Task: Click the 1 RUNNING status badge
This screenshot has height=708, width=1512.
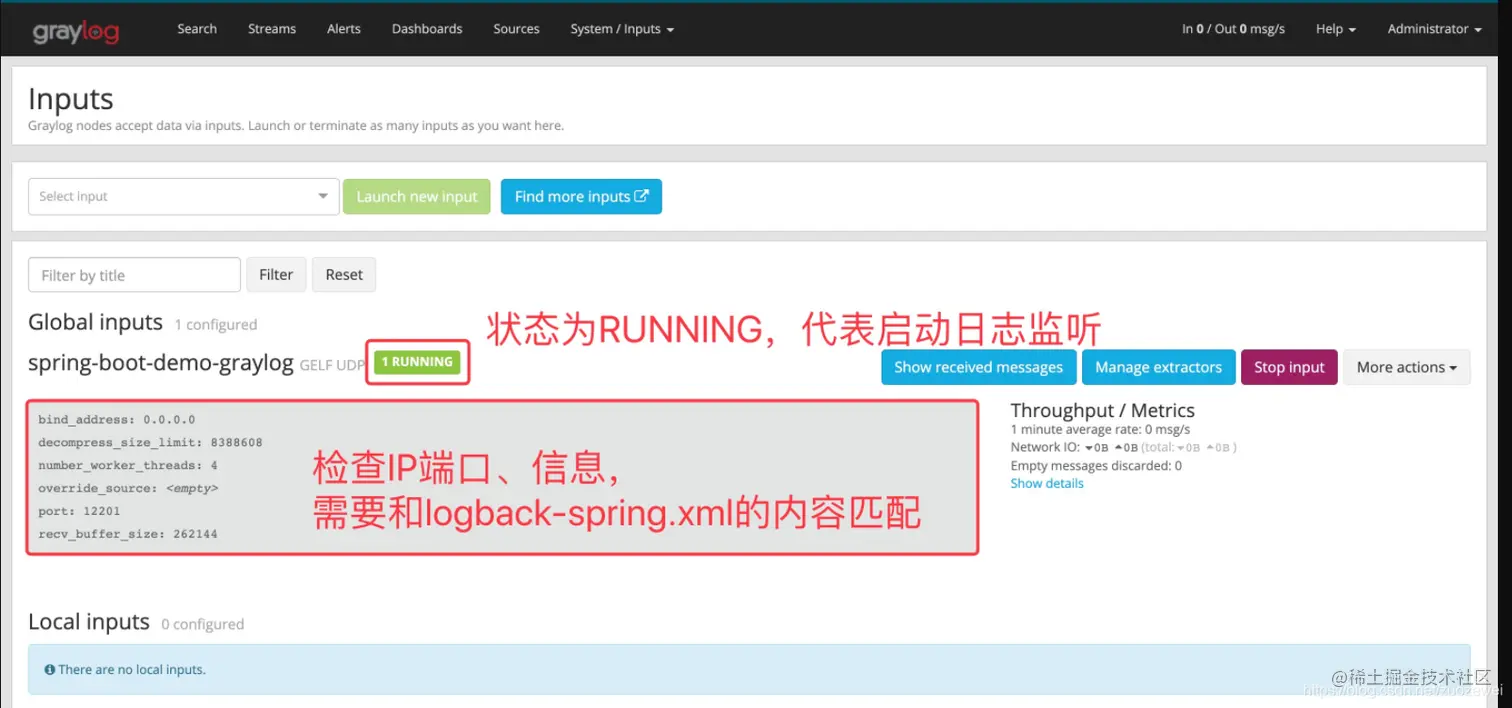Action: click(417, 362)
